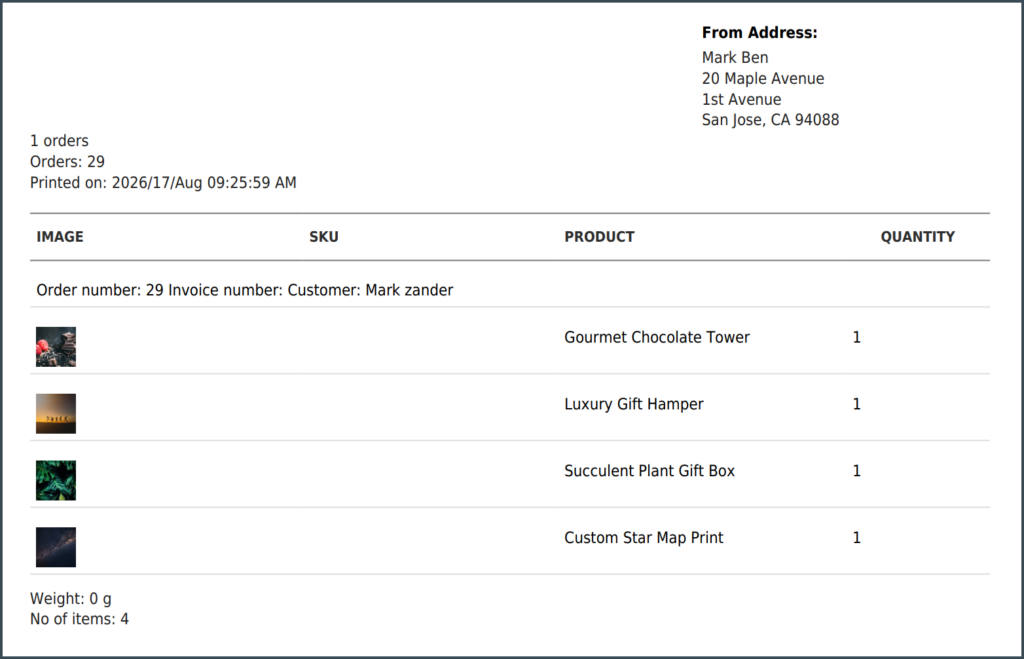The height and width of the screenshot is (659, 1024).
Task: Click the '1st Avenue' address line
Action: pyautogui.click(x=741, y=99)
